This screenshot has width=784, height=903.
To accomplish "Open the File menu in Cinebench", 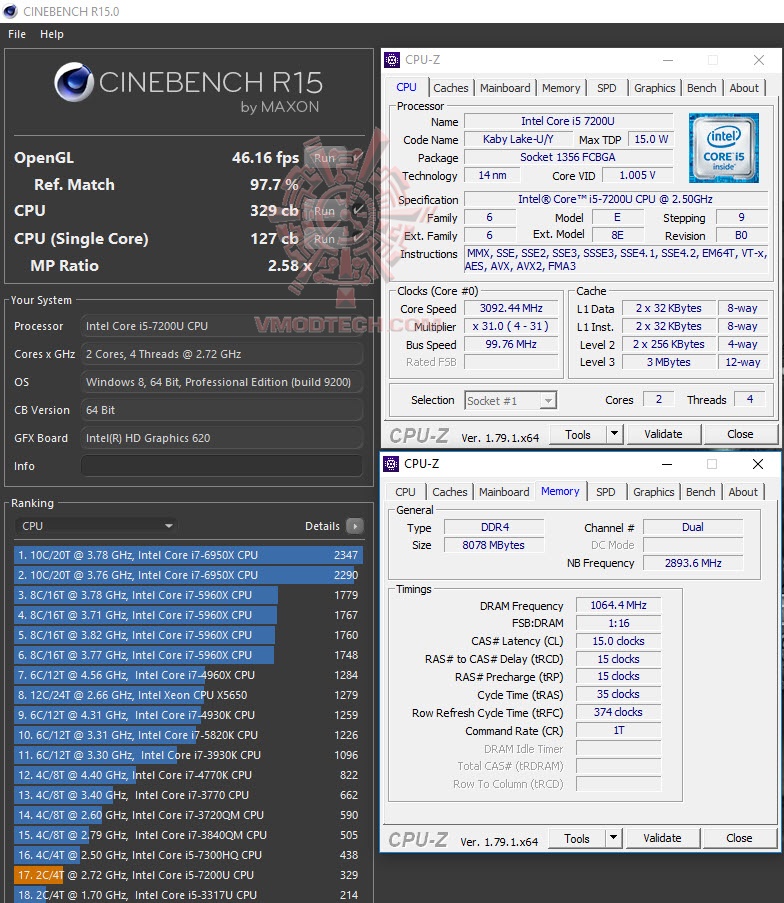I will pyautogui.click(x=17, y=34).
